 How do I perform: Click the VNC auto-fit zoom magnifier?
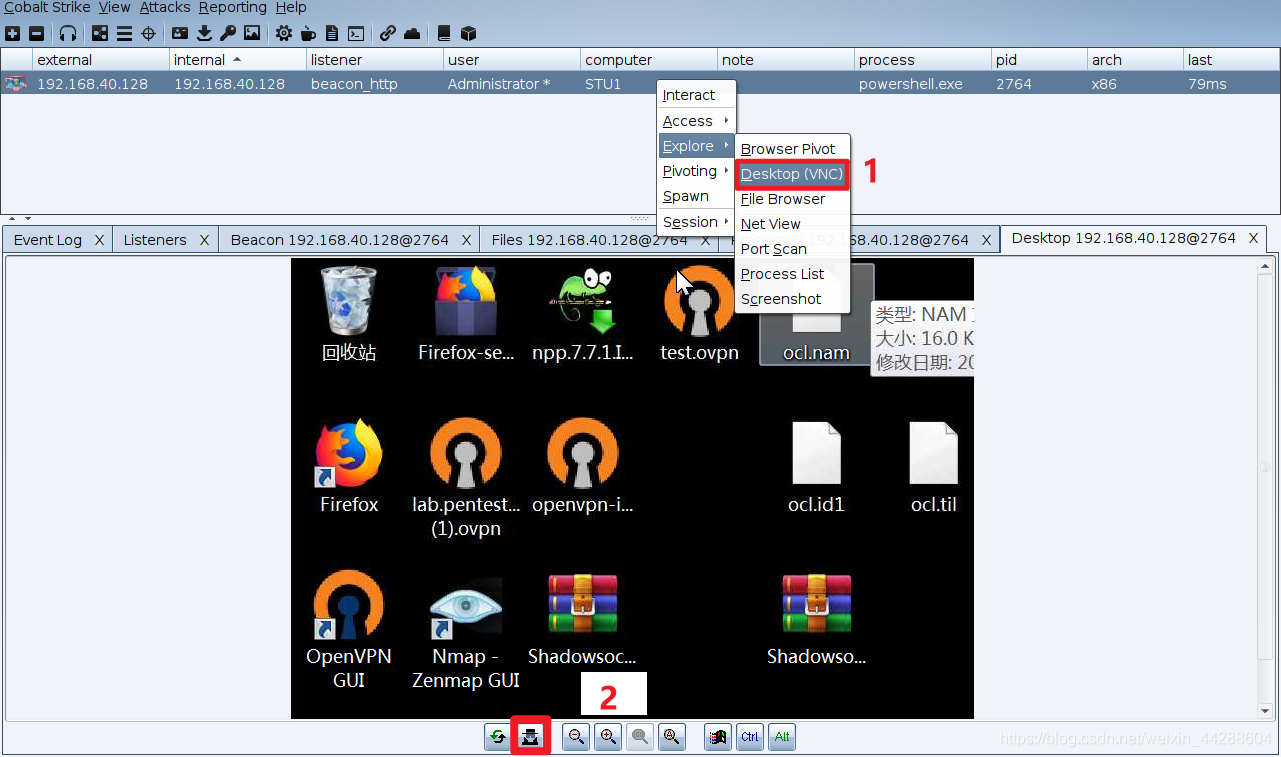point(672,737)
